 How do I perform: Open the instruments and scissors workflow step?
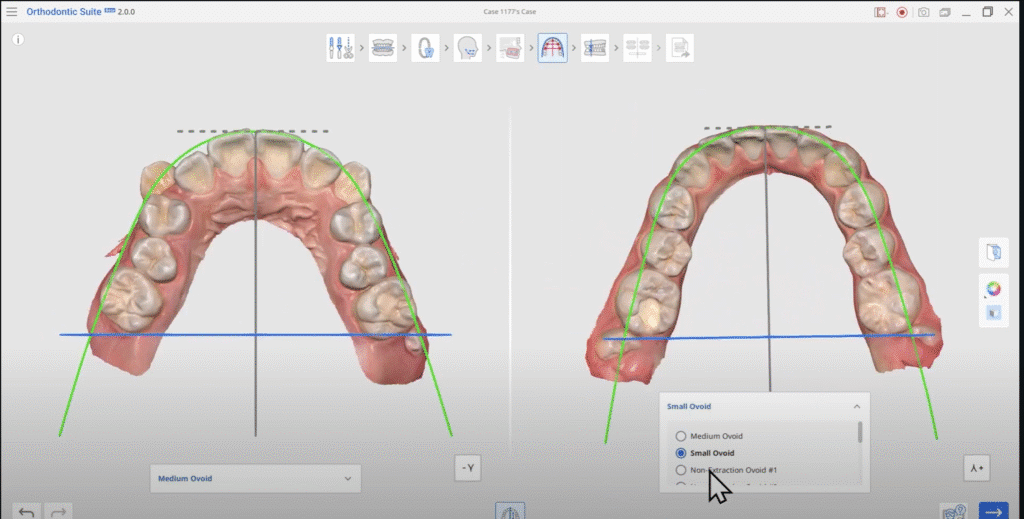pyautogui.click(x=340, y=48)
